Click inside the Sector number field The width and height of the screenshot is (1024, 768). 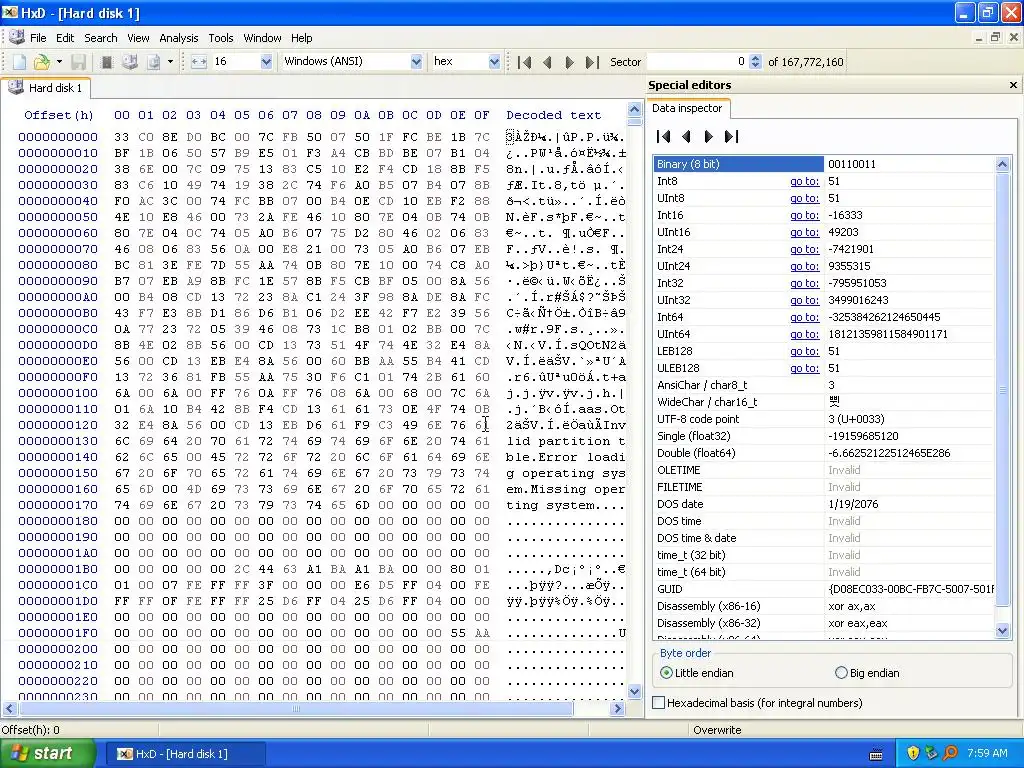[x=696, y=62]
